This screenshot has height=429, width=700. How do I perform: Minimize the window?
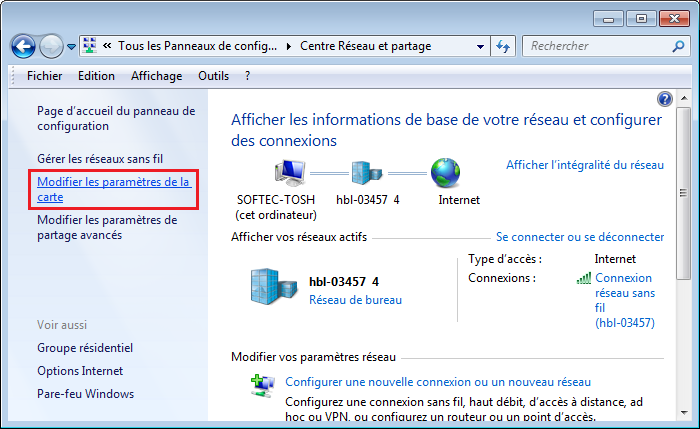[x=608, y=19]
